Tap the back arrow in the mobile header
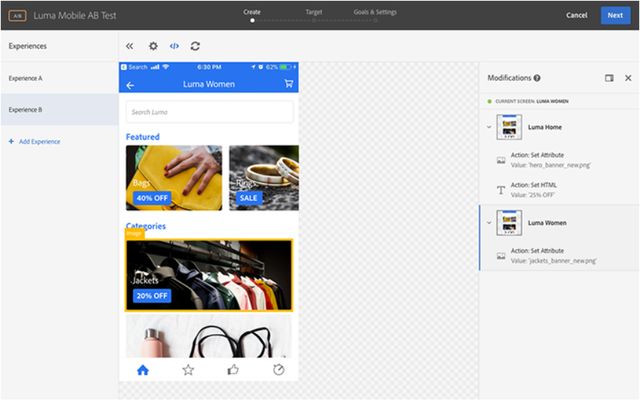640x401 pixels. coord(130,85)
